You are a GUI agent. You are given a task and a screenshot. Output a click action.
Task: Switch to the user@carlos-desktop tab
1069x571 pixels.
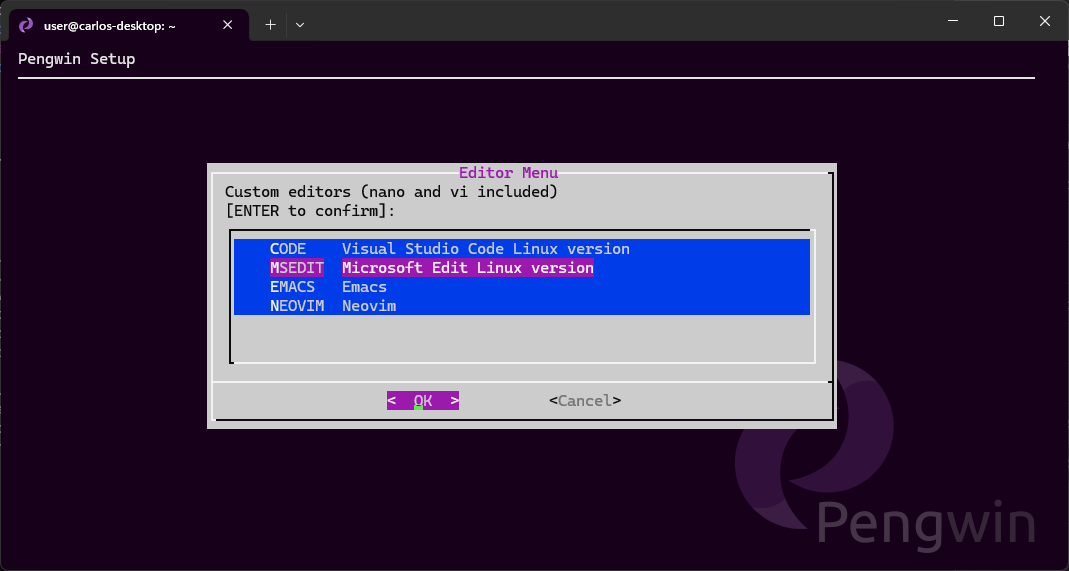(129, 25)
